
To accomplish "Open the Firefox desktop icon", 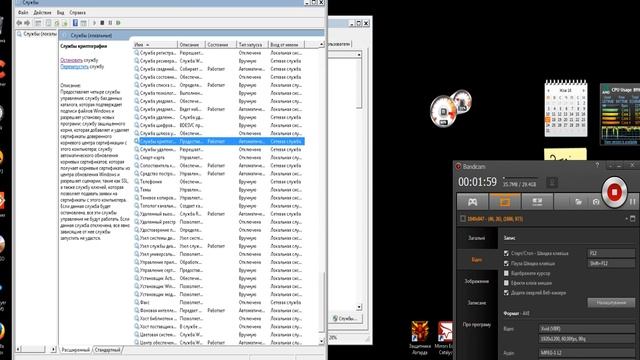I will [2, 331].
